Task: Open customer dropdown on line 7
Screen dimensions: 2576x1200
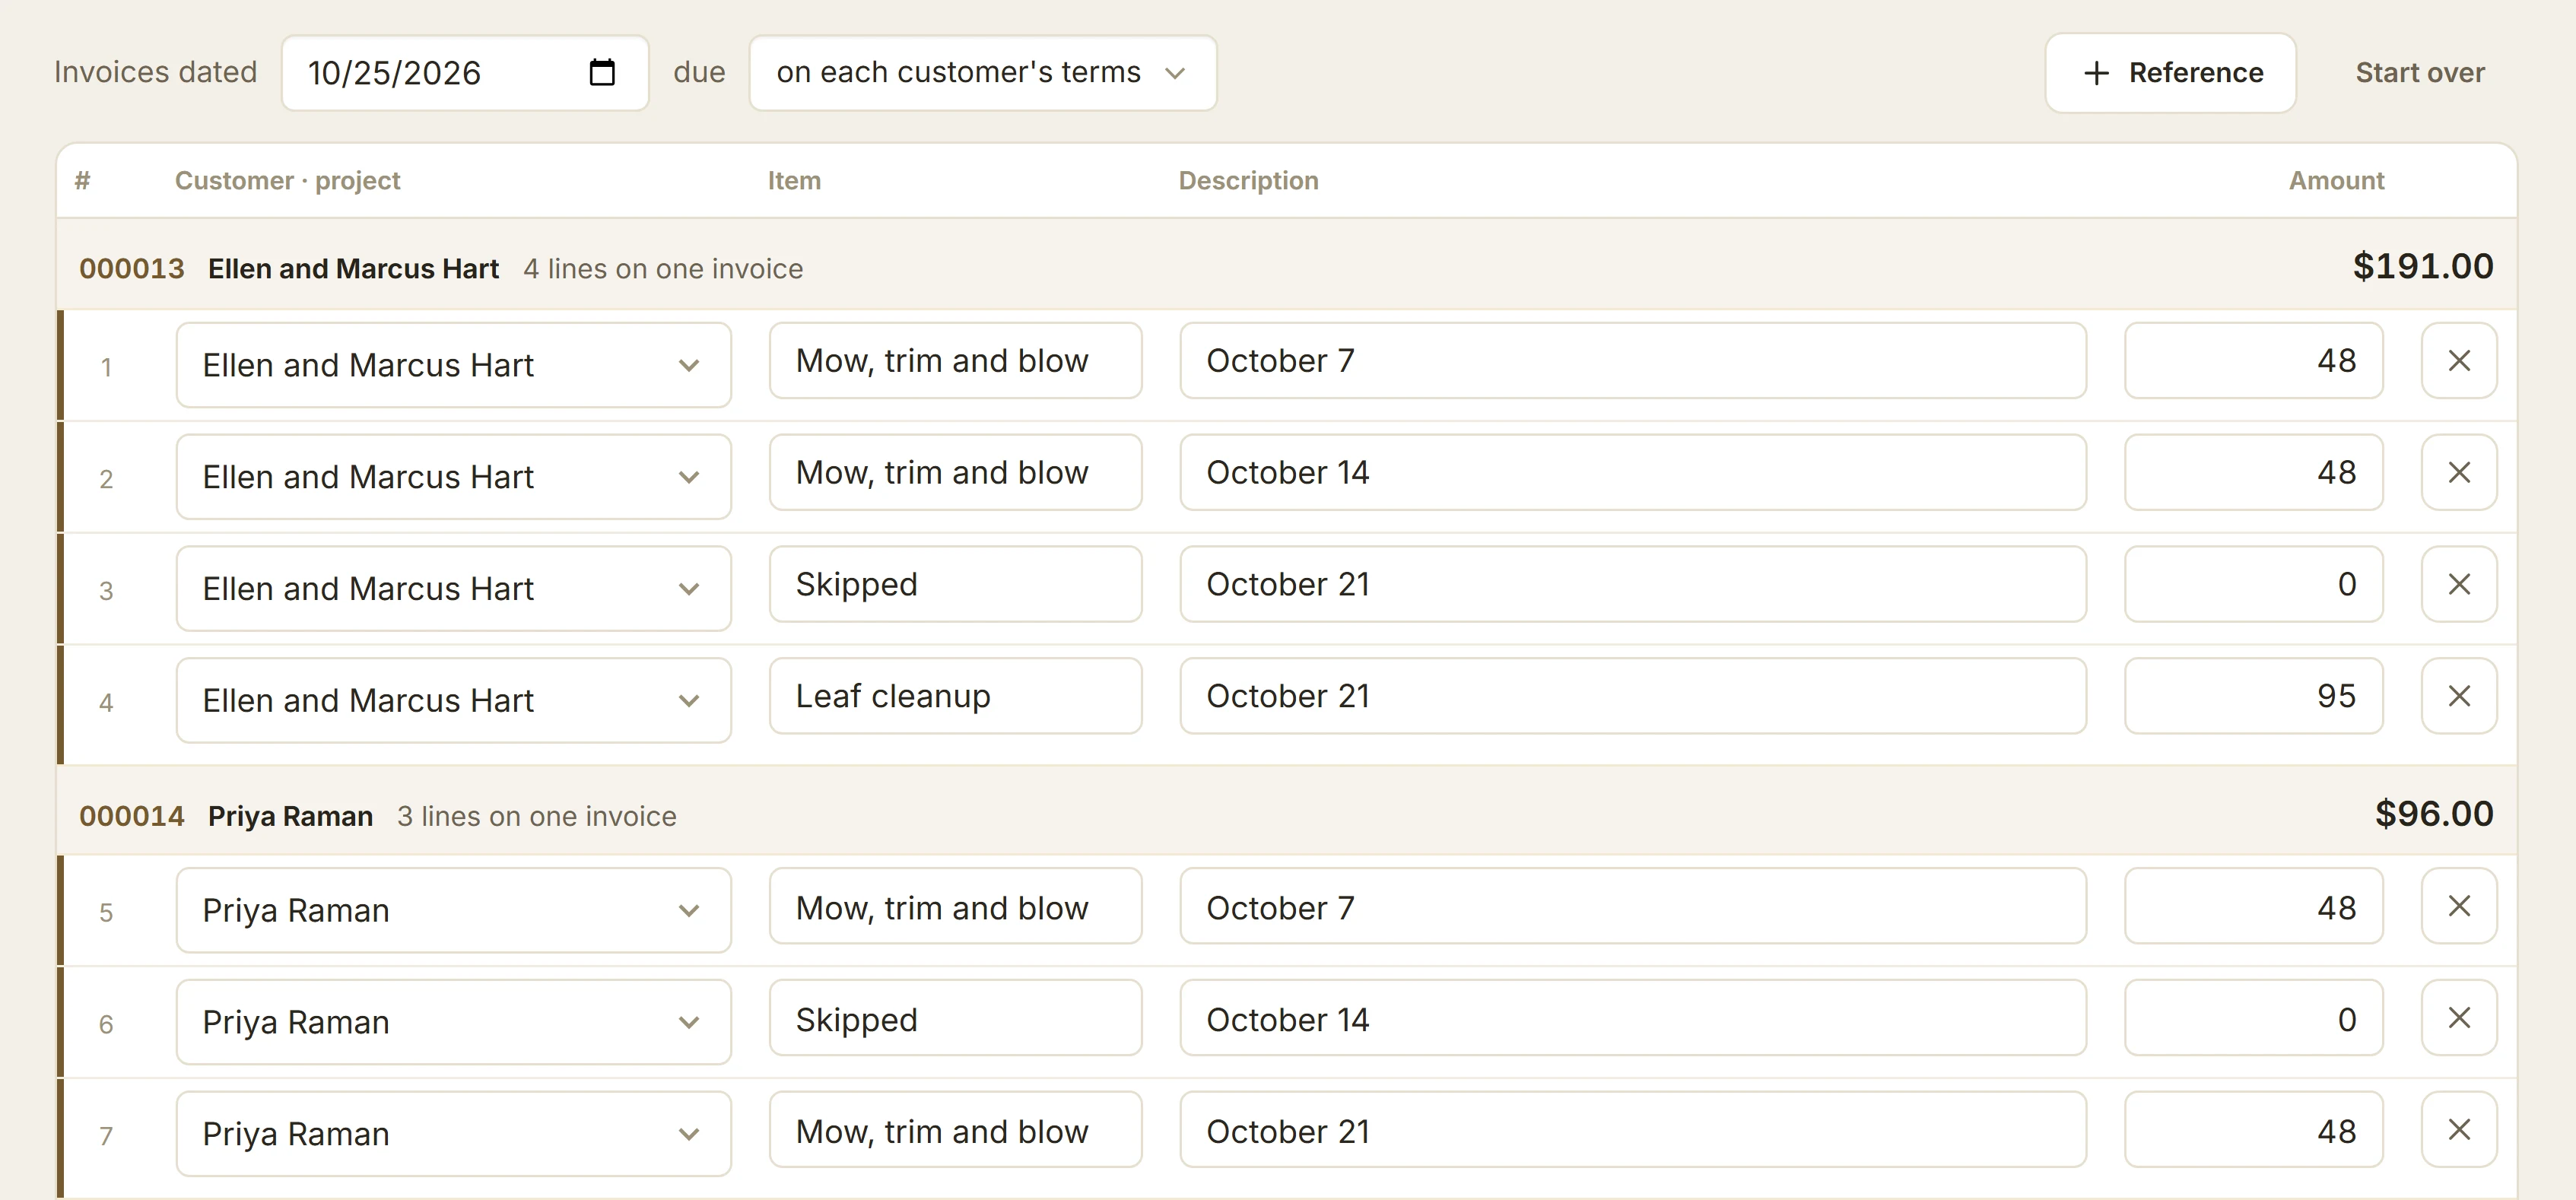Action: [454, 1134]
